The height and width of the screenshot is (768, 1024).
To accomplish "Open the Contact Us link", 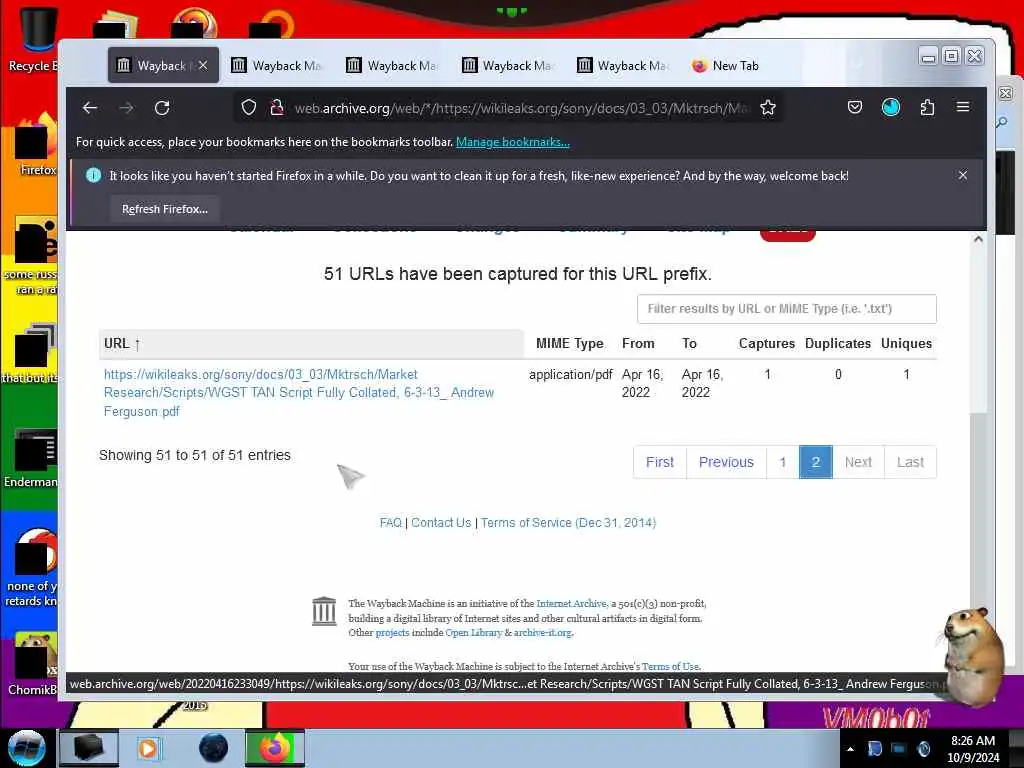I will (441, 522).
